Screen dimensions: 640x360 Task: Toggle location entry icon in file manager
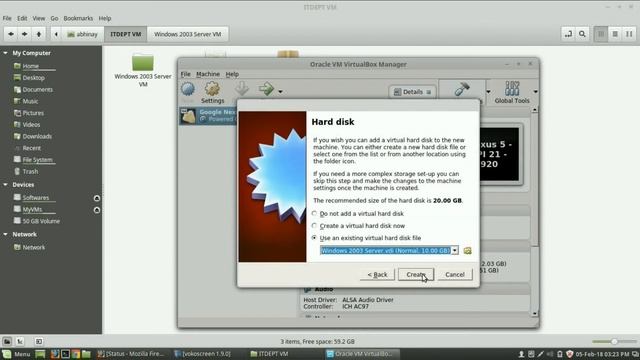click(568, 34)
